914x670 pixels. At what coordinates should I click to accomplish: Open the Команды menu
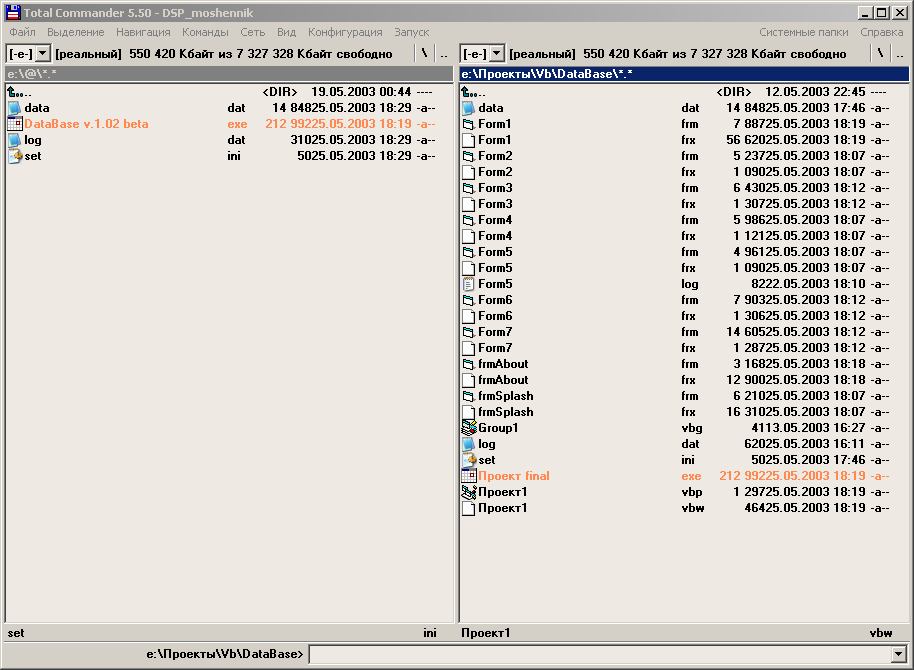click(205, 32)
